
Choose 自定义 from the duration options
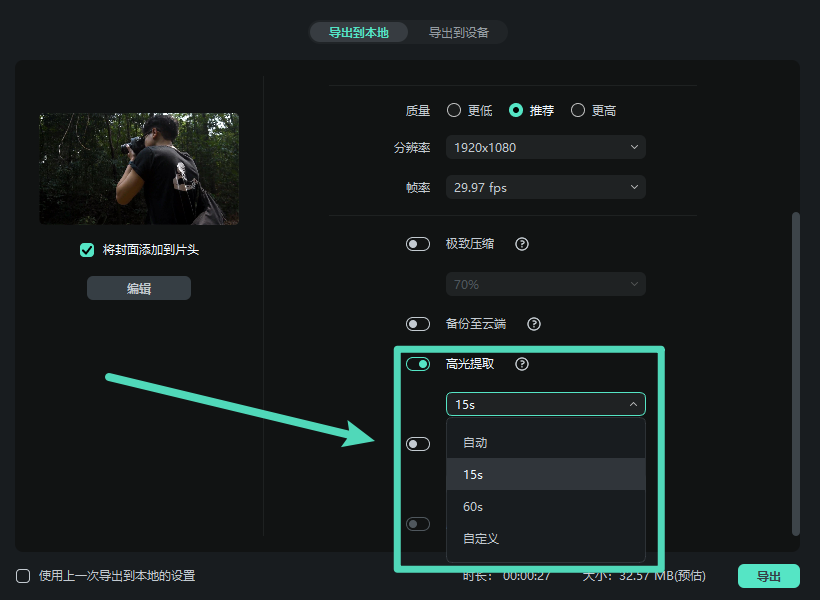tap(545, 538)
